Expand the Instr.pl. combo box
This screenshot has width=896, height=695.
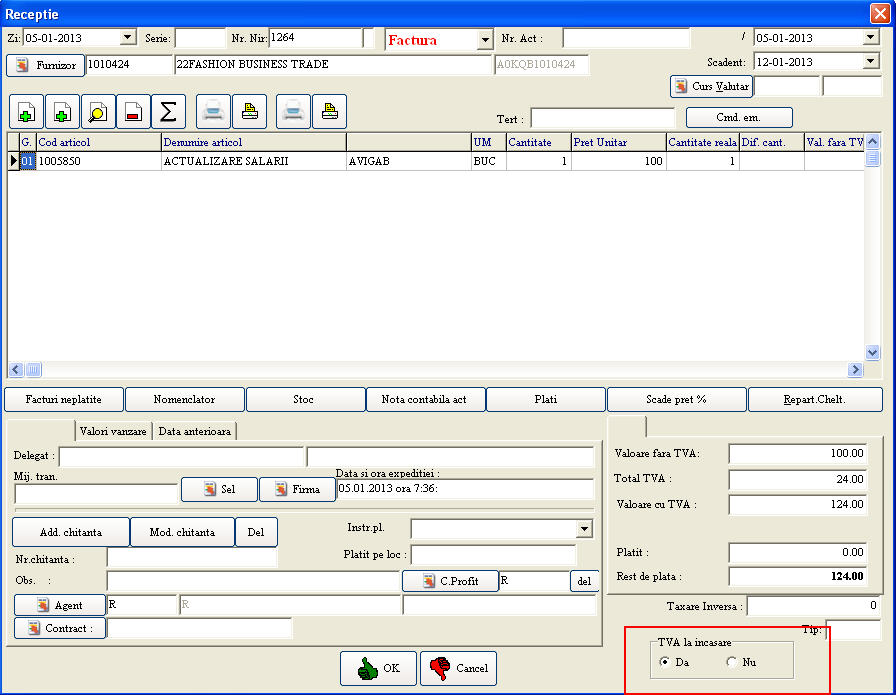(x=584, y=529)
